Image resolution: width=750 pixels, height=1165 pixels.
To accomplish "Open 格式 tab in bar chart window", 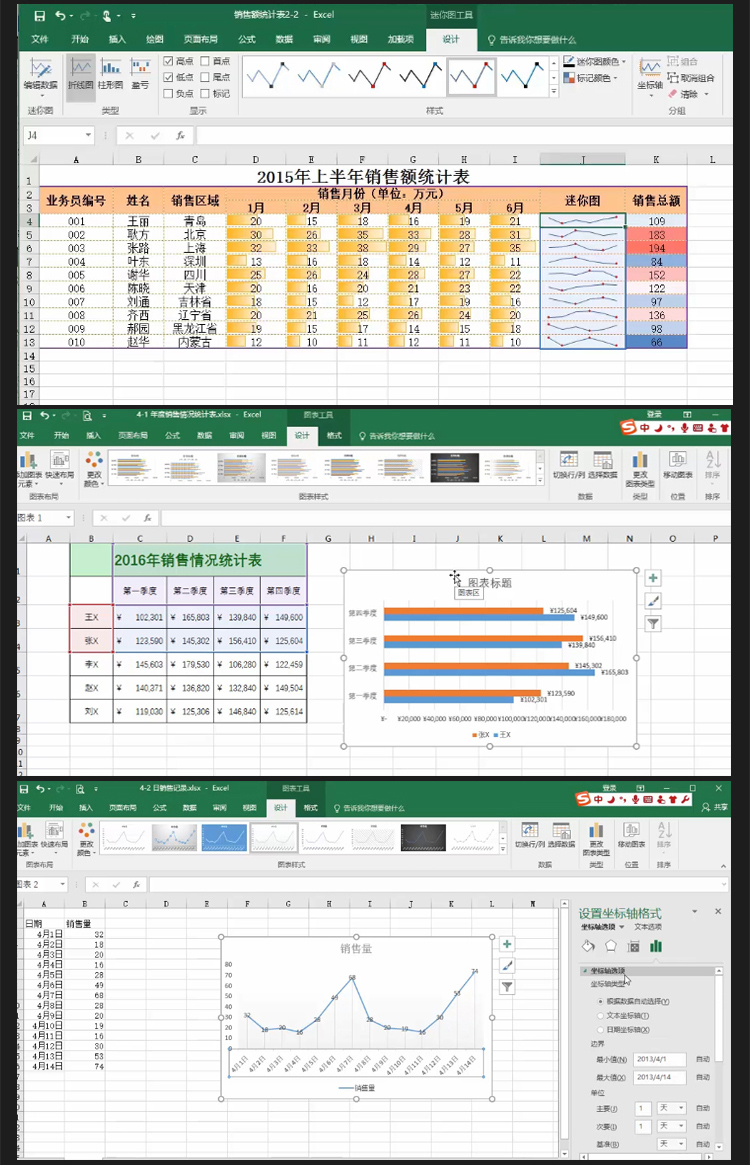I will coord(334,435).
